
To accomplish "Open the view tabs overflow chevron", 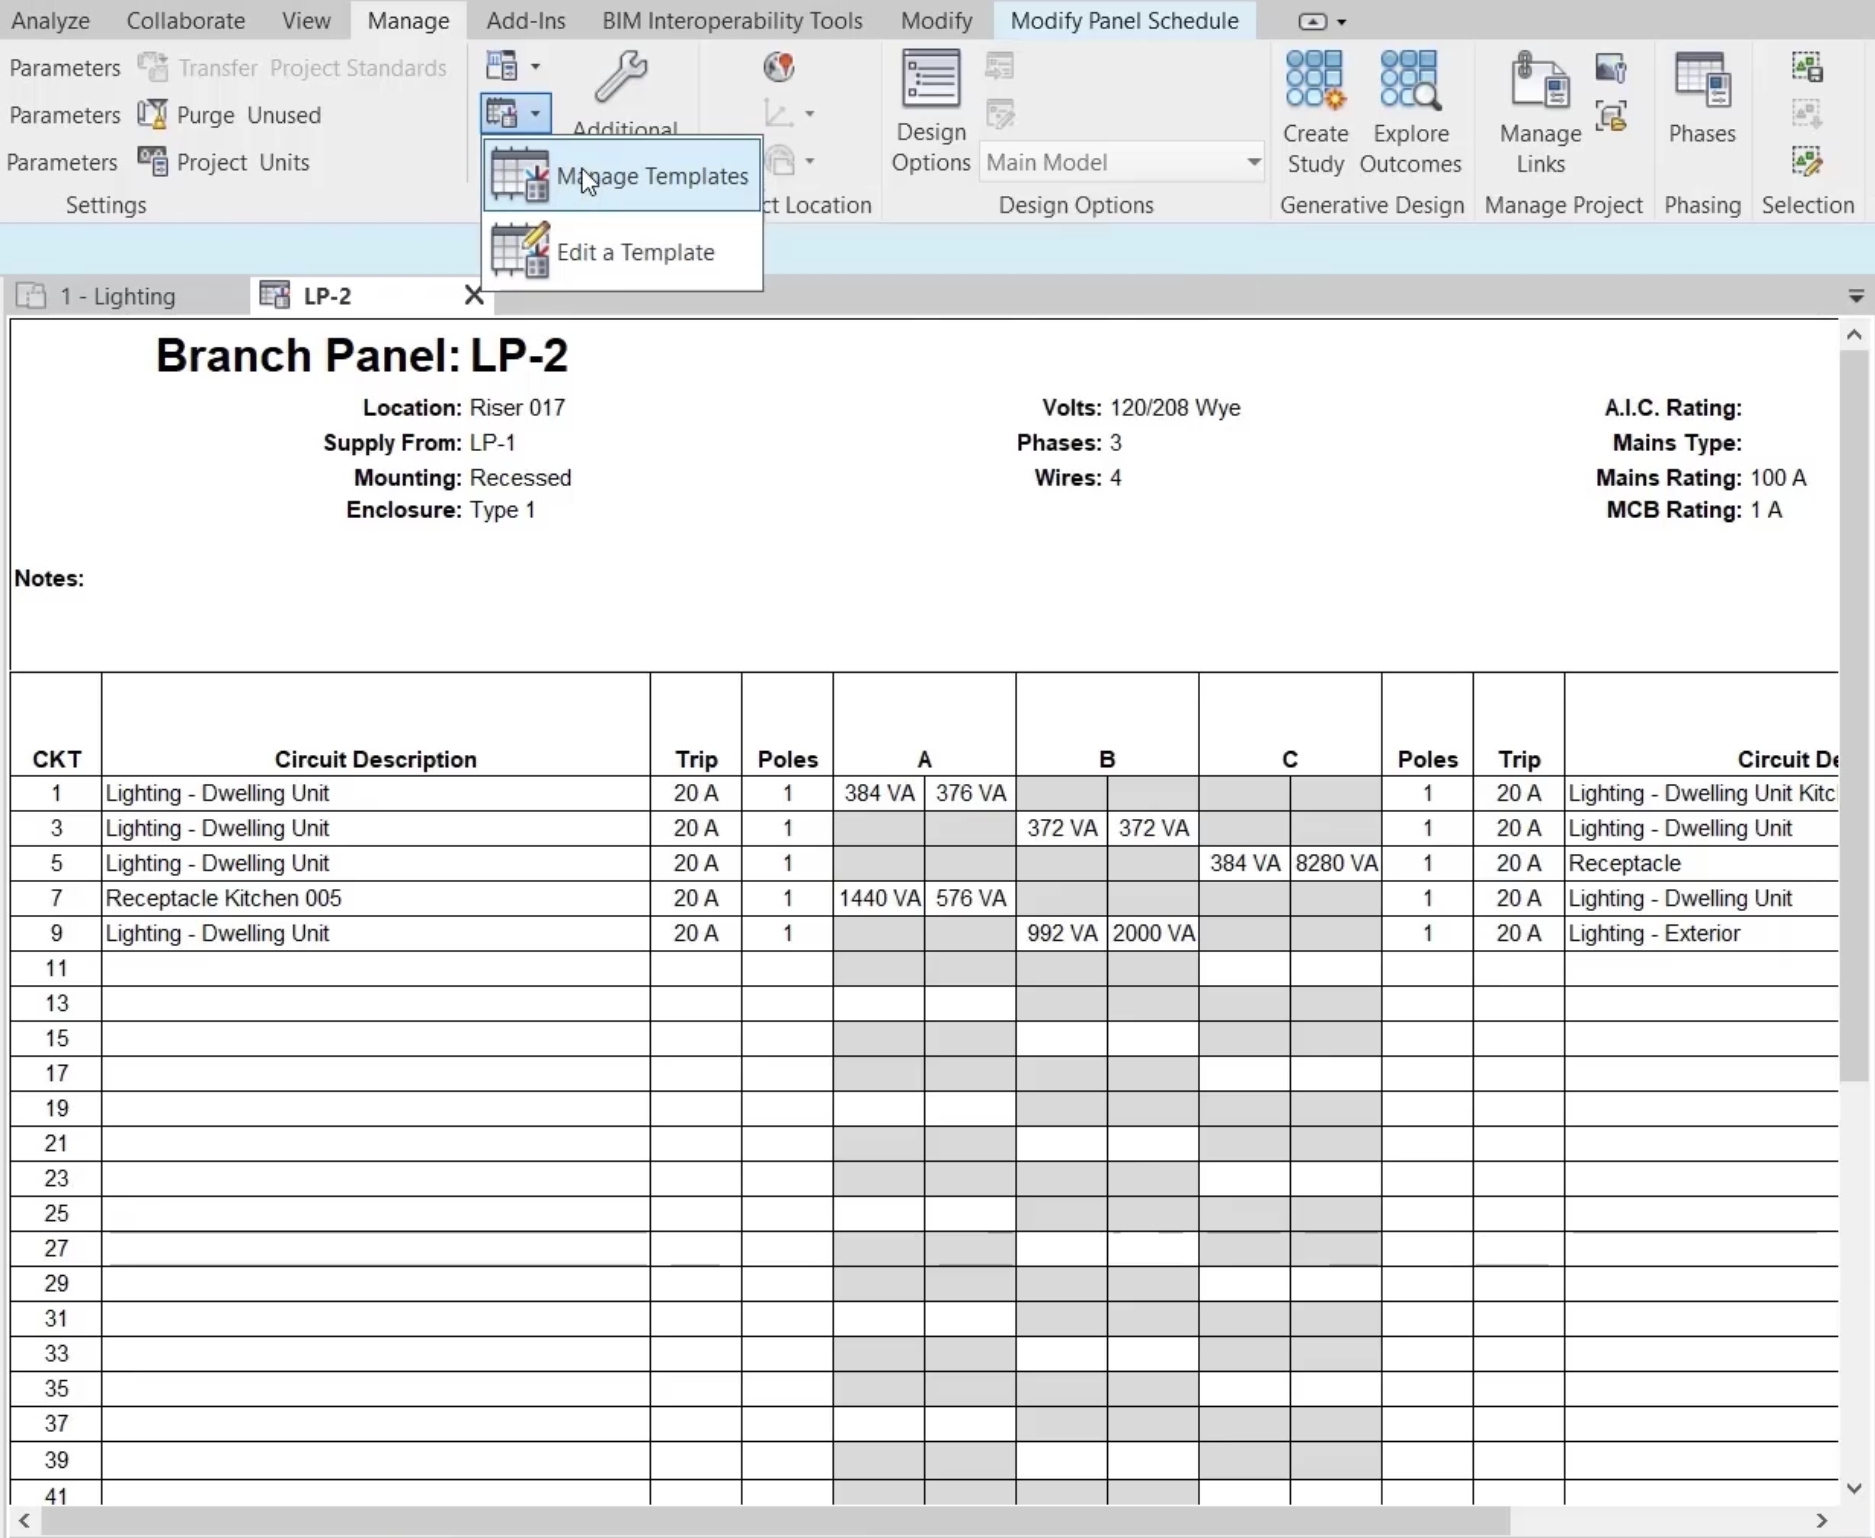I will [x=1855, y=295].
